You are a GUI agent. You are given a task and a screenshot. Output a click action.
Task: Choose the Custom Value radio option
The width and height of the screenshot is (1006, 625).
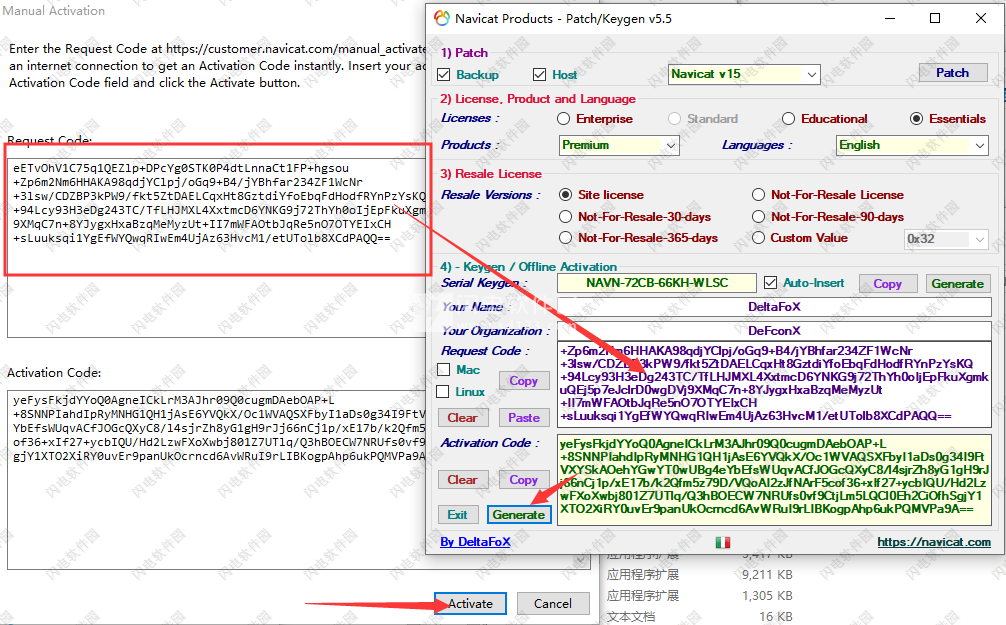(758, 237)
